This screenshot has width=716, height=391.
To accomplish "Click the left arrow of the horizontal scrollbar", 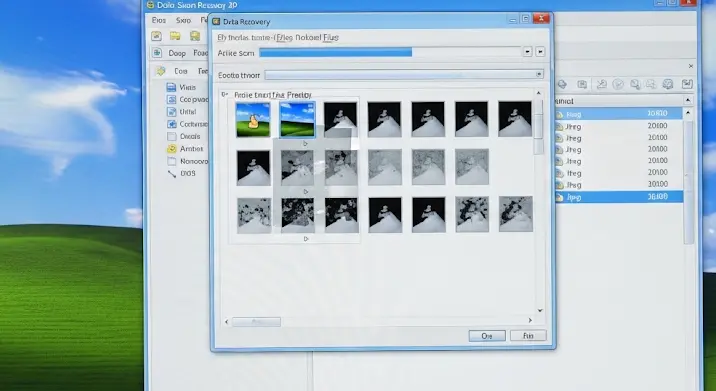I will [x=226, y=322].
